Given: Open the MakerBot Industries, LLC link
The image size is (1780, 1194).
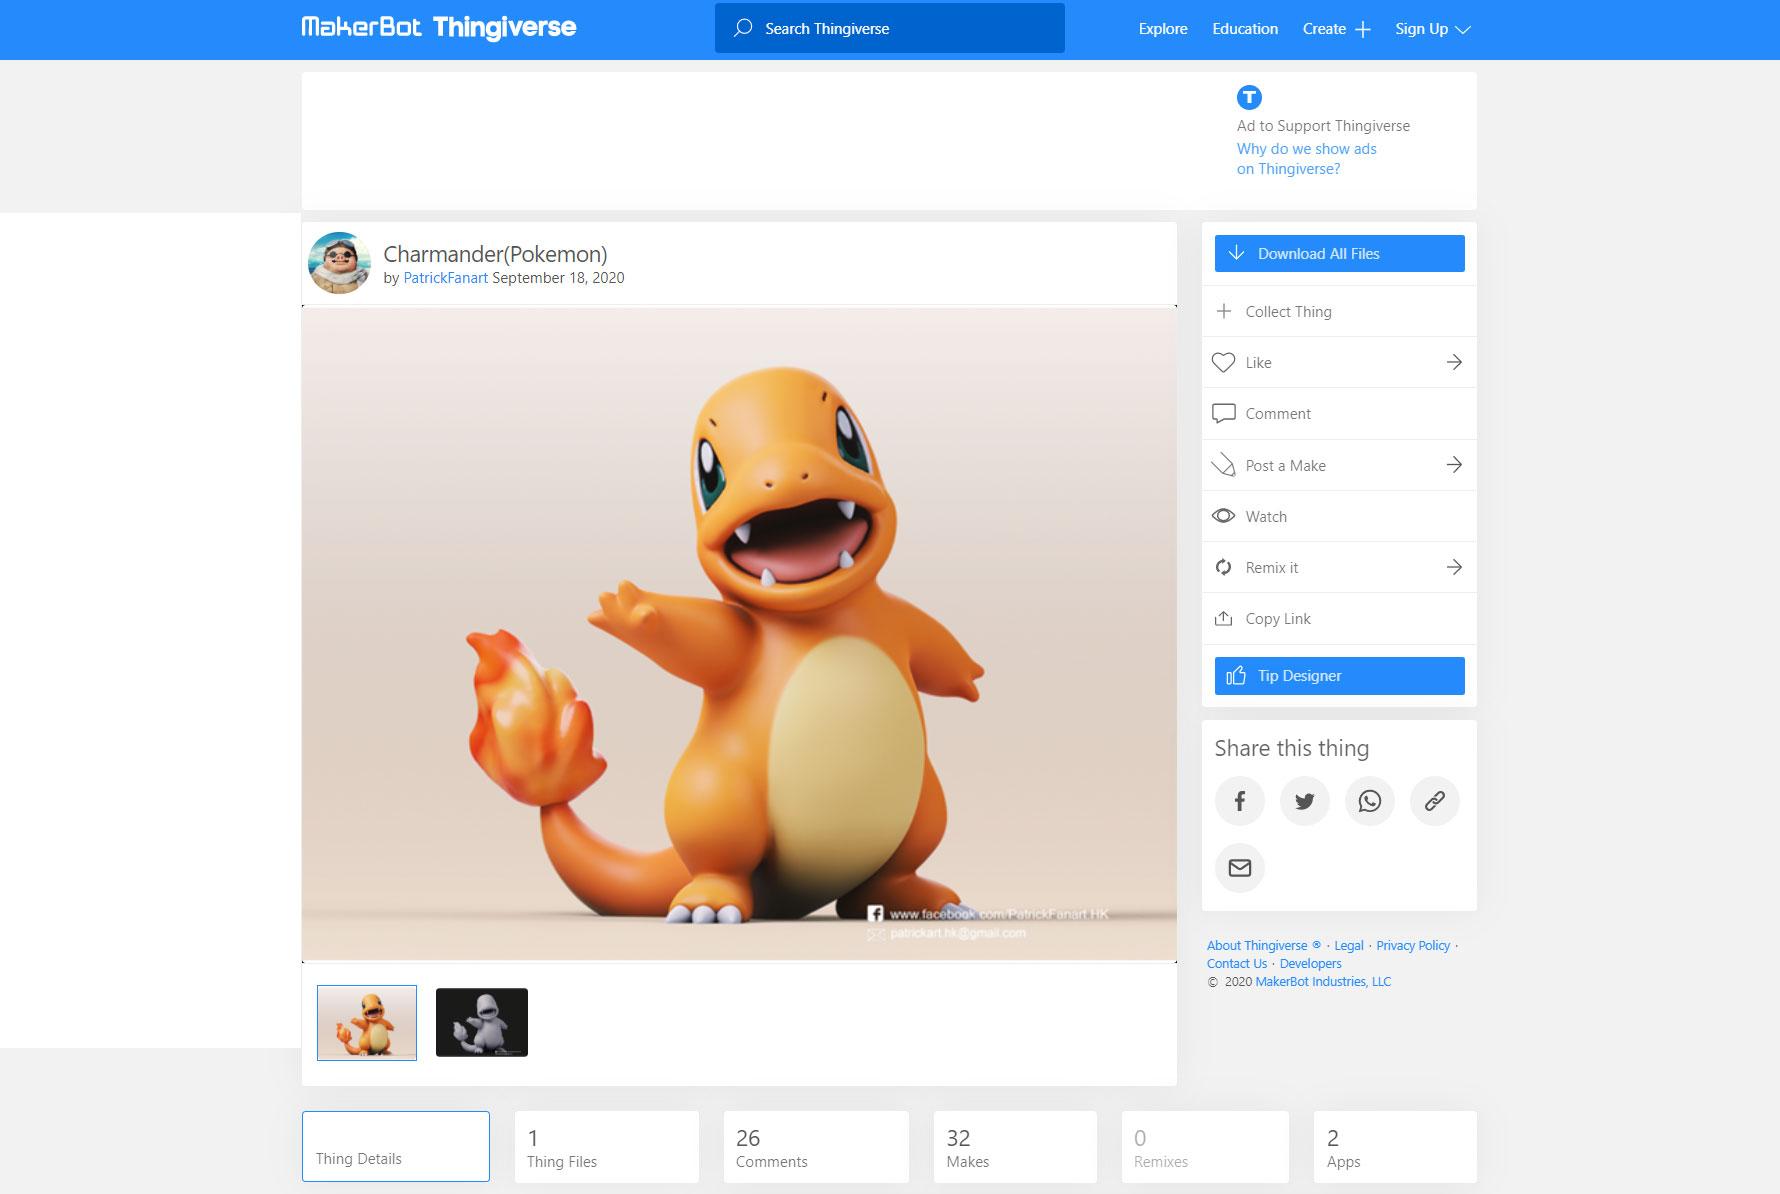Looking at the screenshot, I should (x=1323, y=981).
